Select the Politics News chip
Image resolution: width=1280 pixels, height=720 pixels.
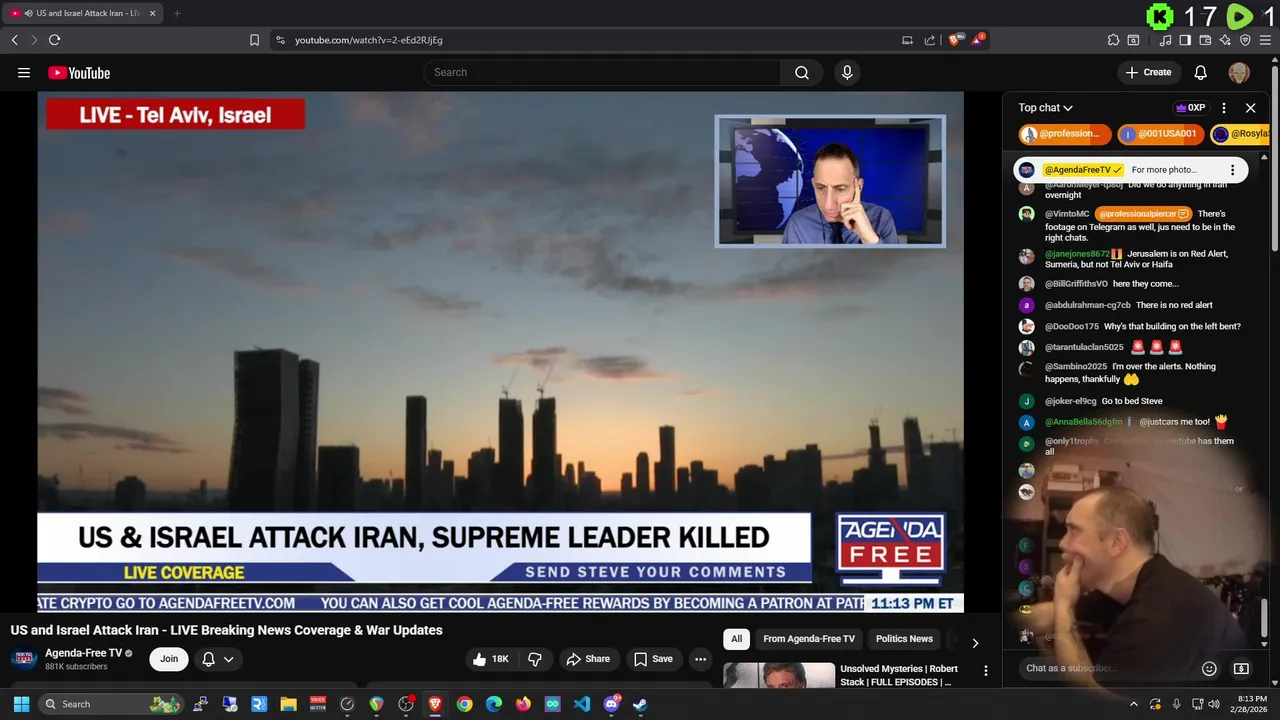904,639
